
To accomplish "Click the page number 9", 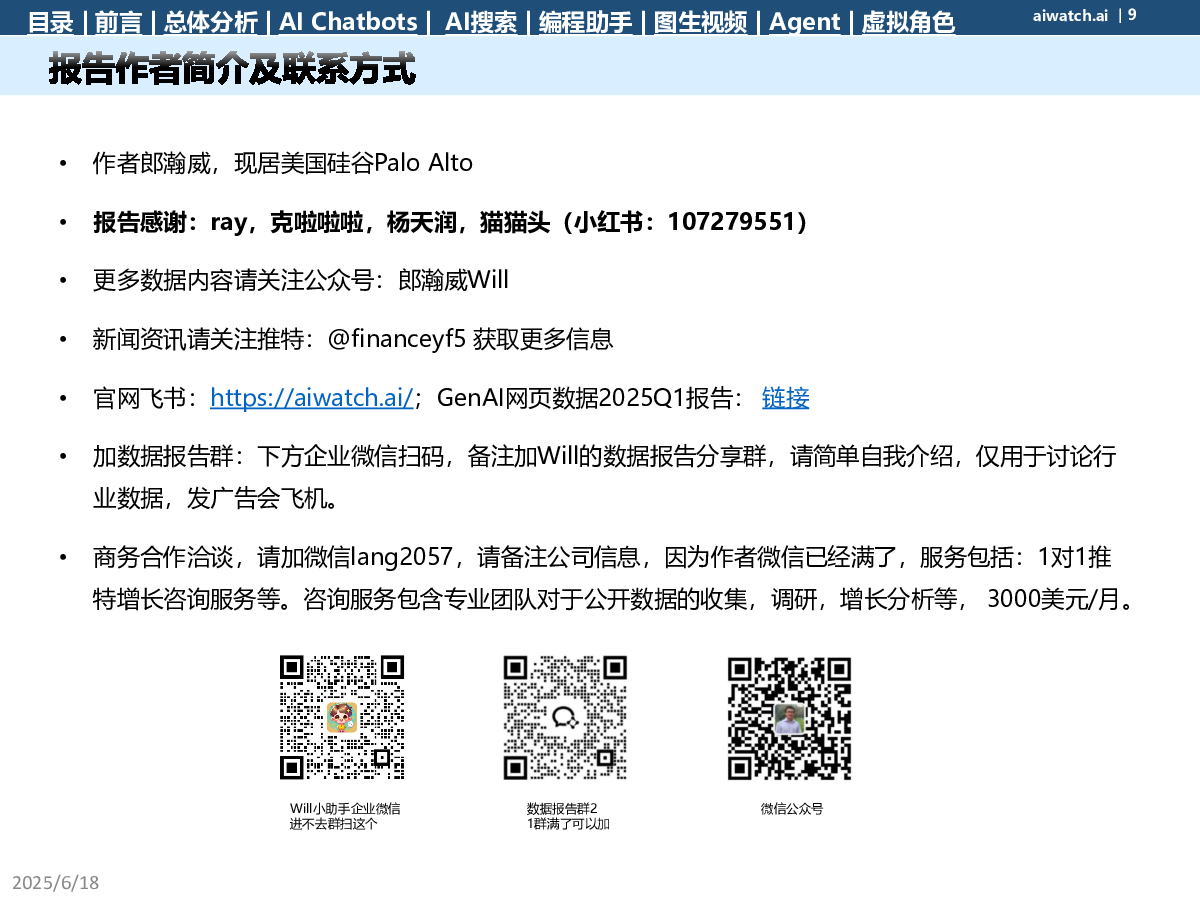I will (x=1132, y=15).
